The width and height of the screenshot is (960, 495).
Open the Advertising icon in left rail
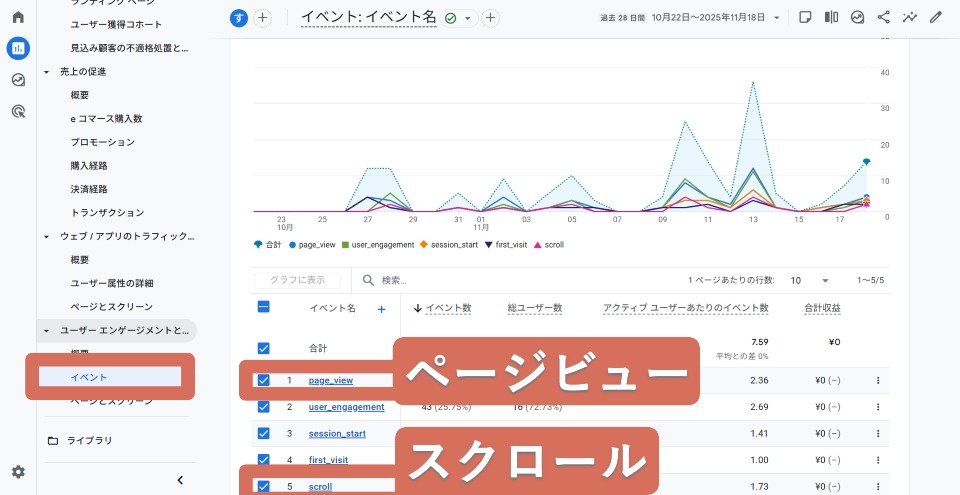point(18,111)
